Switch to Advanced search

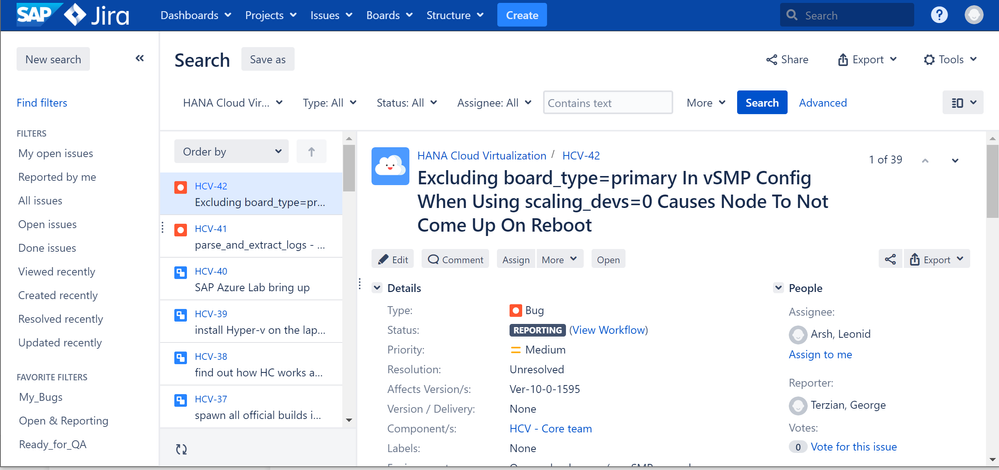(823, 103)
